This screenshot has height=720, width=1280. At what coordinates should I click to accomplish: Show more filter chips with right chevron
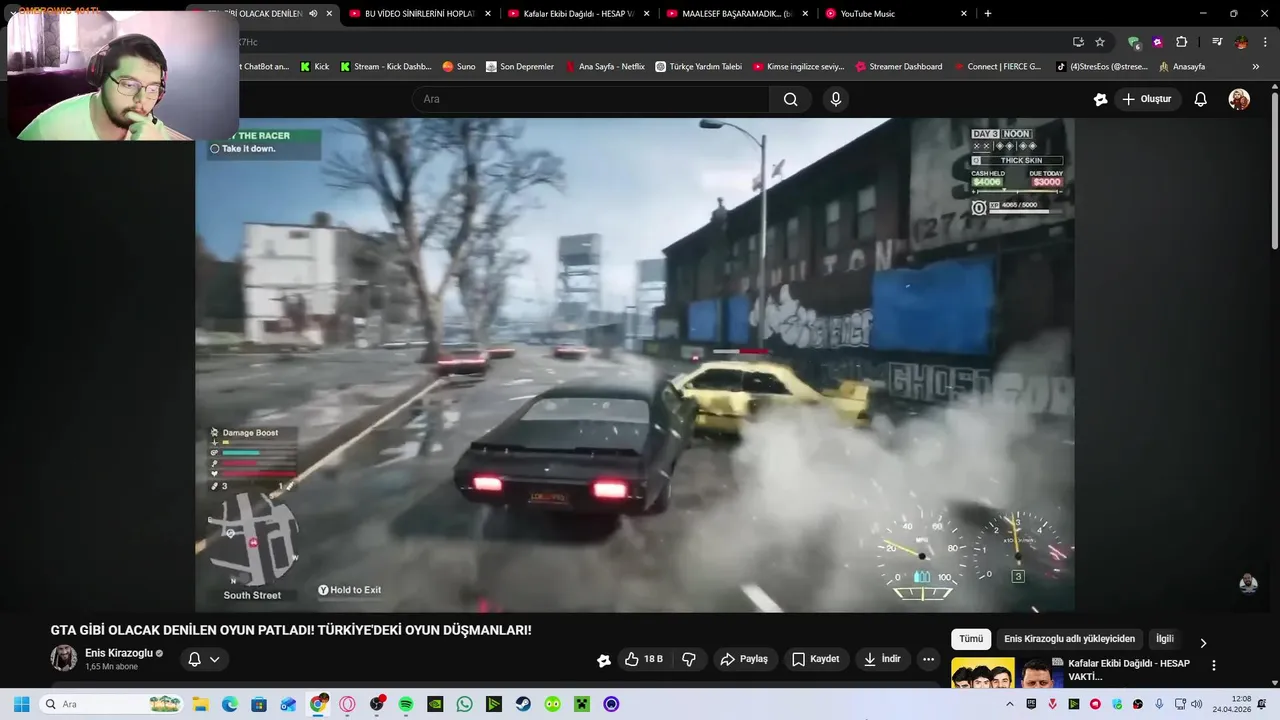1203,643
